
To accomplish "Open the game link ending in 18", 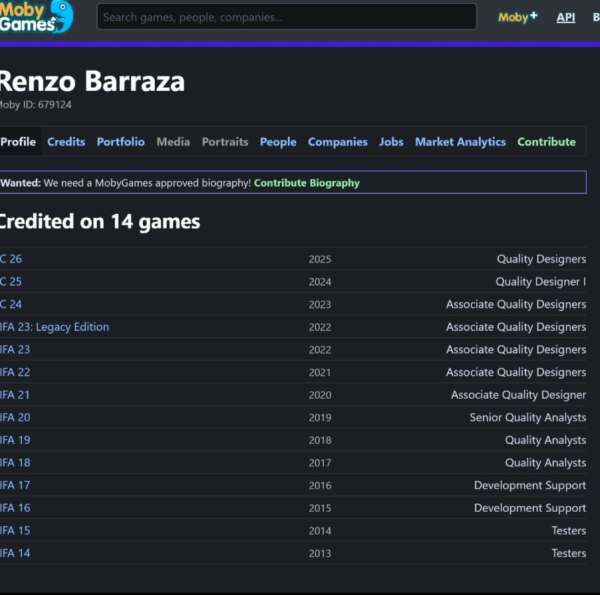I will (x=15, y=462).
